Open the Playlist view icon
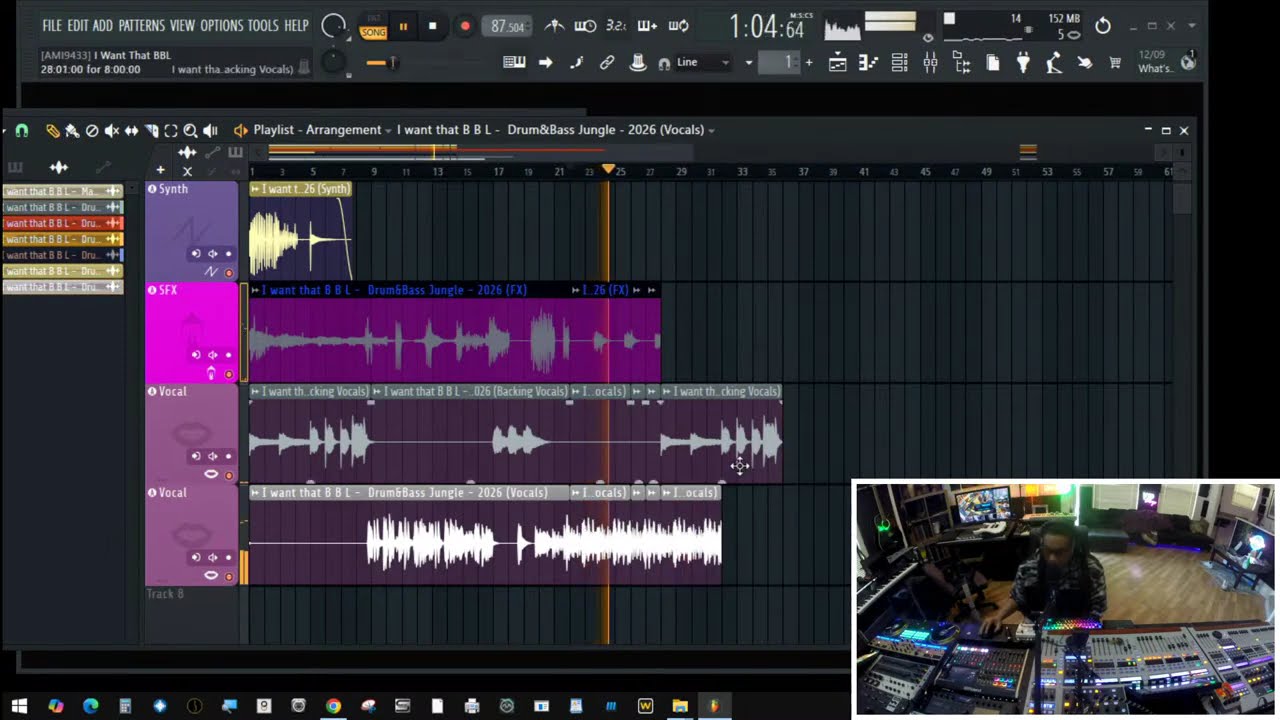Image resolution: width=1280 pixels, height=720 pixels. coord(838,64)
